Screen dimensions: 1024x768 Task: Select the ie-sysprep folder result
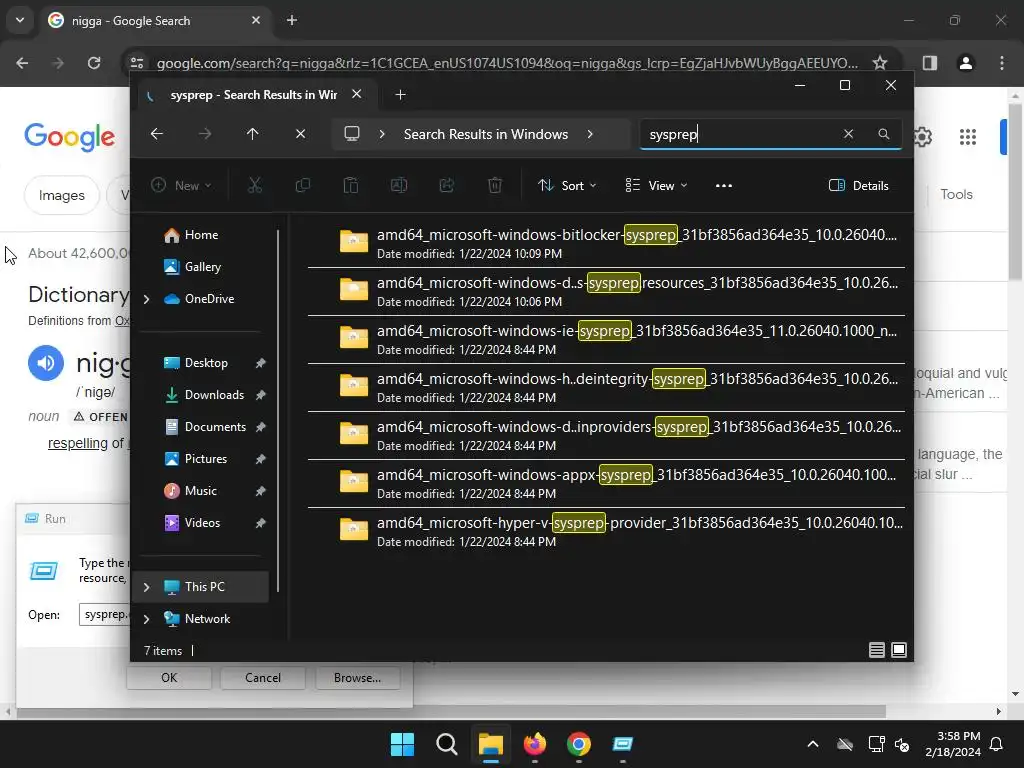coord(606,340)
